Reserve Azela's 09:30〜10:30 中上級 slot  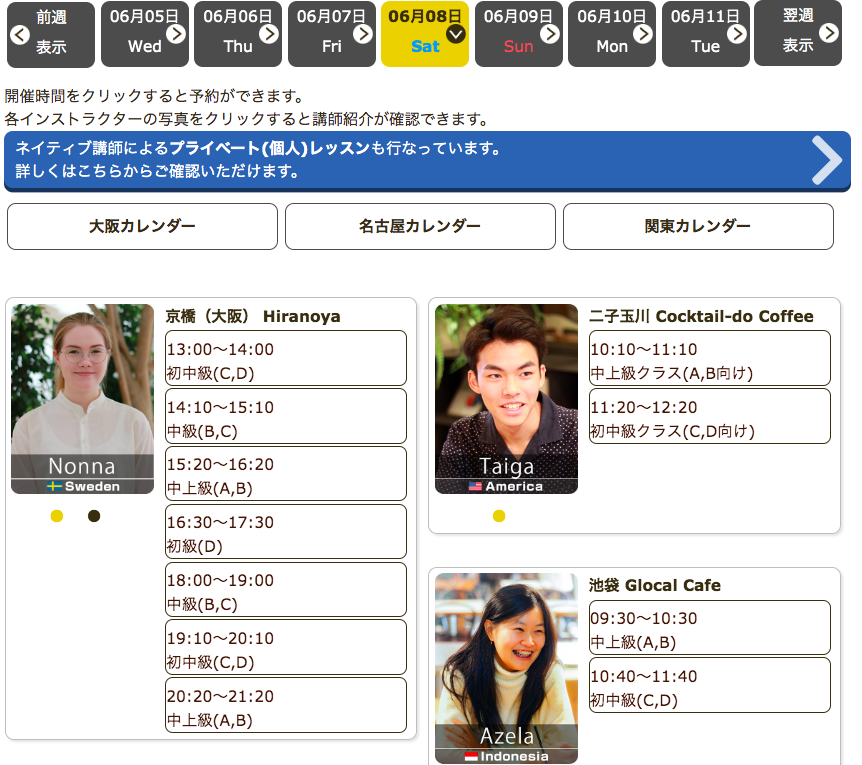(710, 627)
